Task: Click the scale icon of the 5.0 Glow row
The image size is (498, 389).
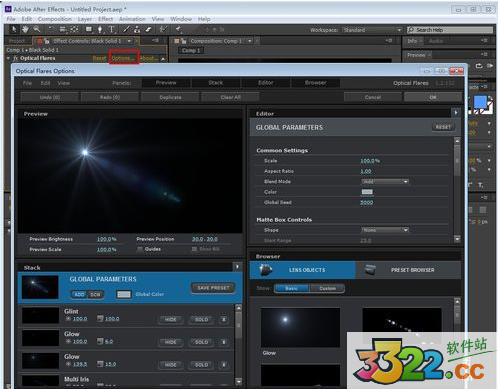Action: (x=100, y=341)
